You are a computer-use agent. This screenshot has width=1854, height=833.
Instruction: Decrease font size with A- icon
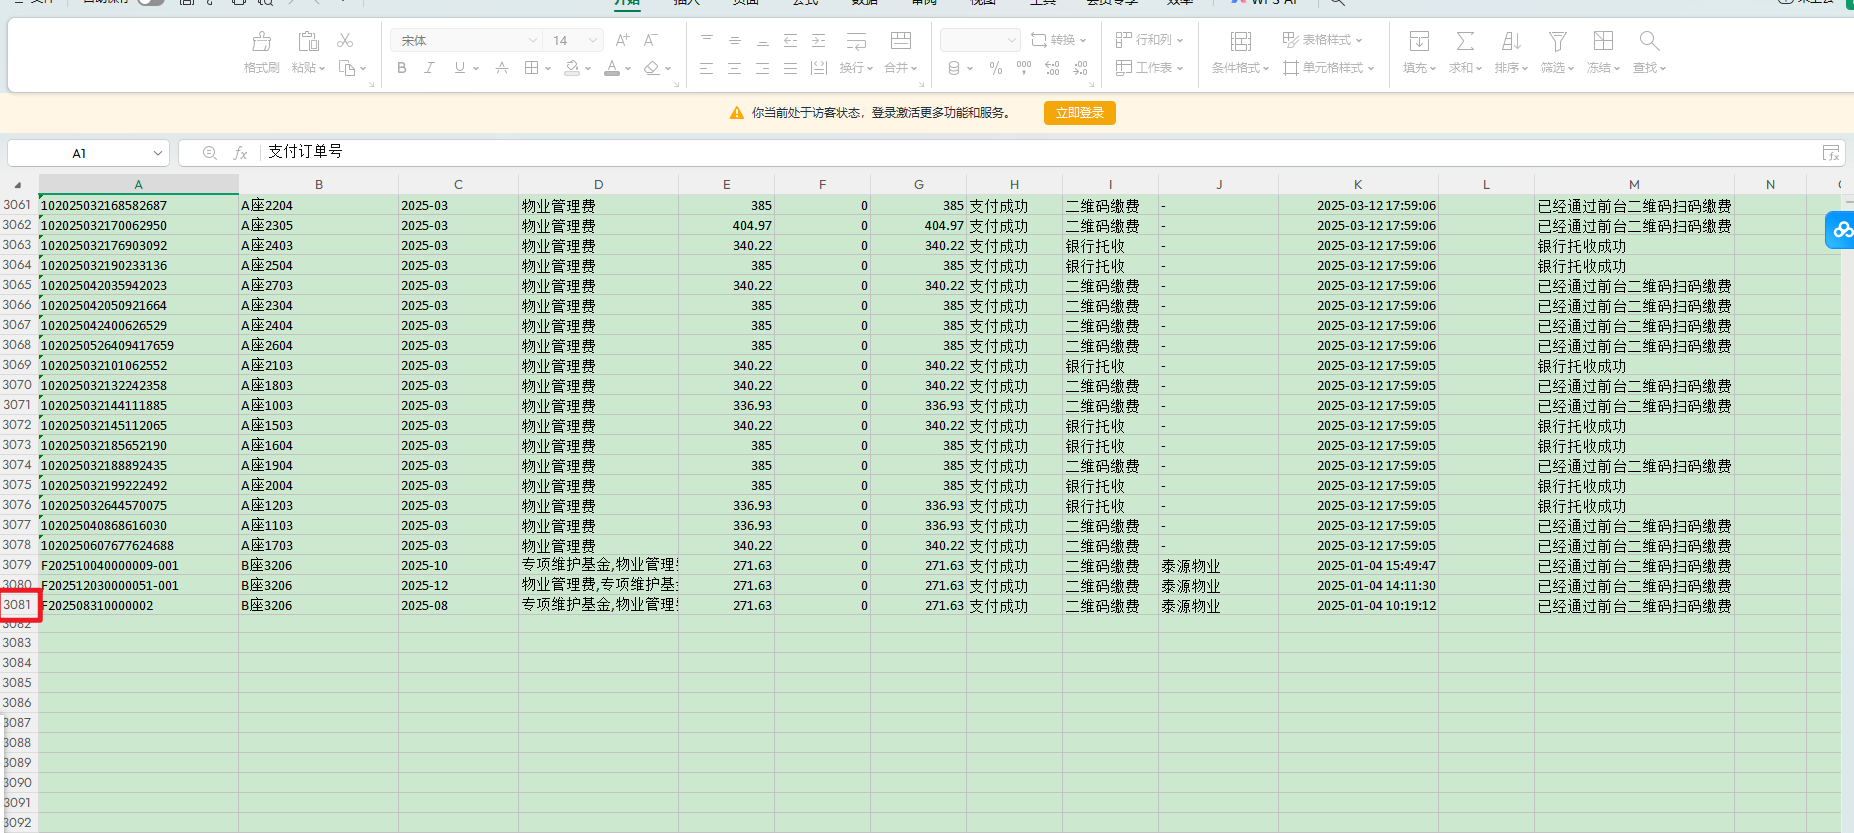coord(651,40)
